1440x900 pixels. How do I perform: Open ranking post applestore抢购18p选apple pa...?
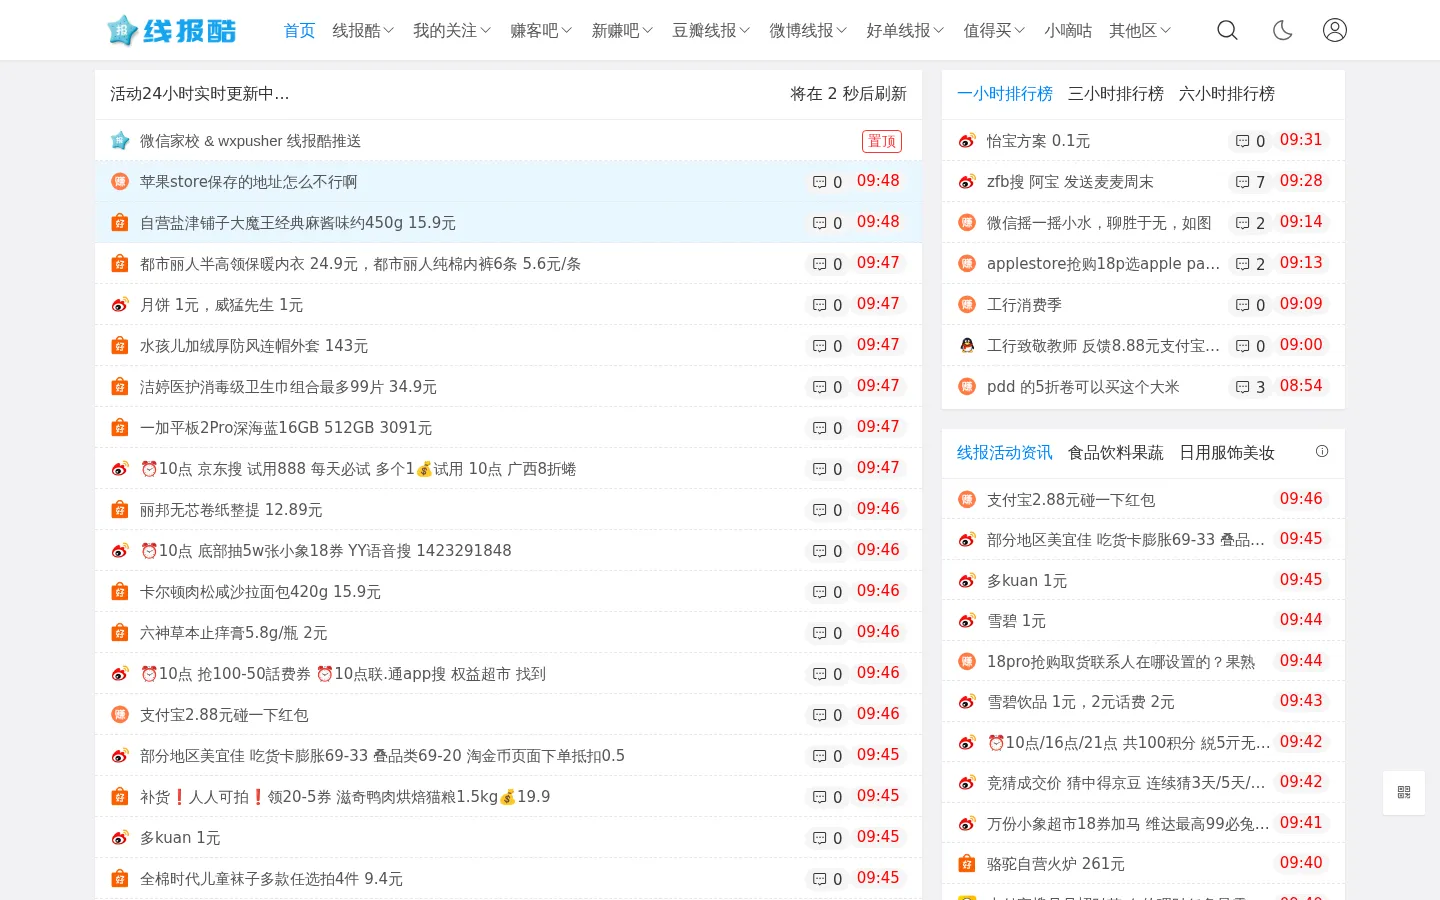tap(1103, 264)
